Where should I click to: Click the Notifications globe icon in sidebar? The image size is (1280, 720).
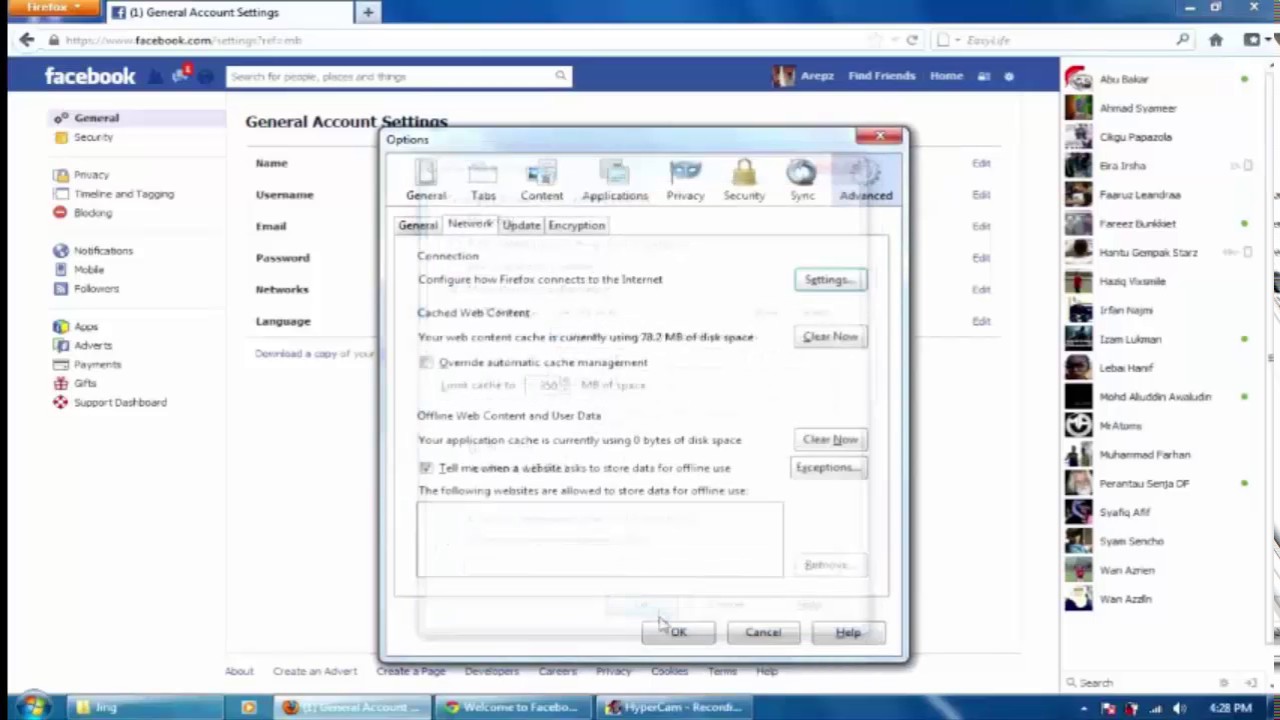coord(61,251)
